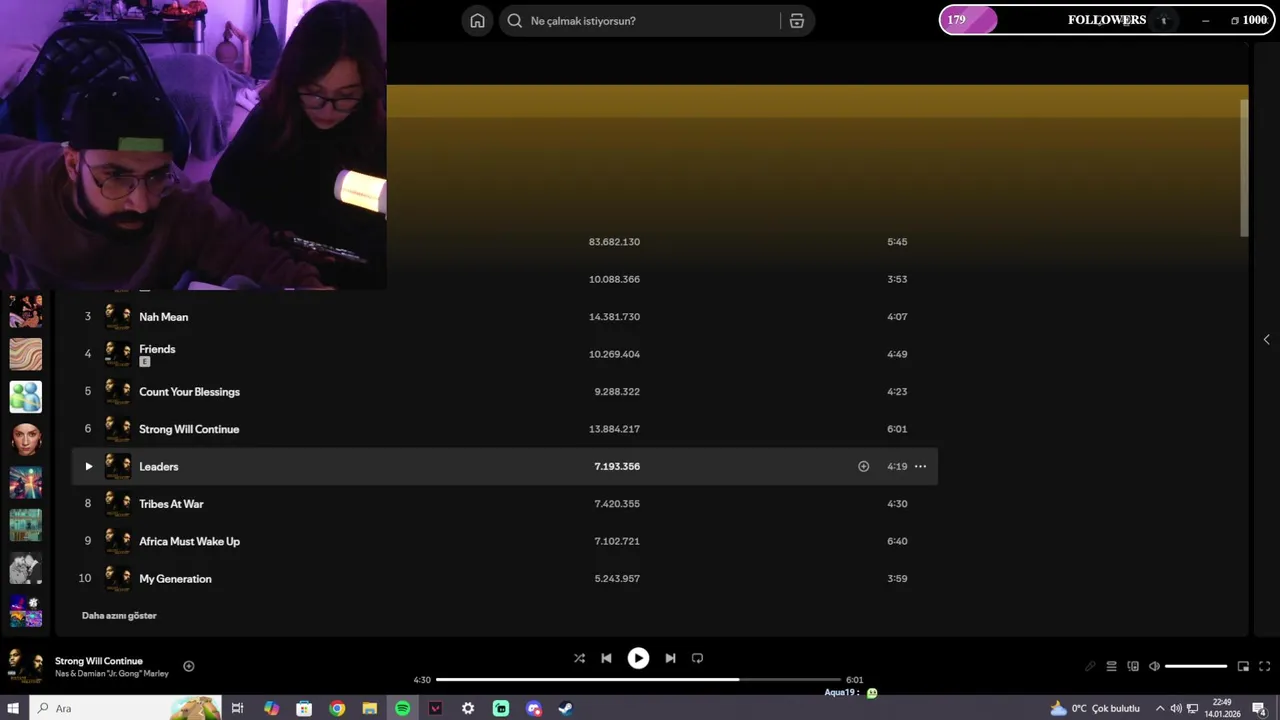This screenshot has height=720, width=1280.
Task: Open the weather widget showing 0°C
Action: click(x=1095, y=708)
